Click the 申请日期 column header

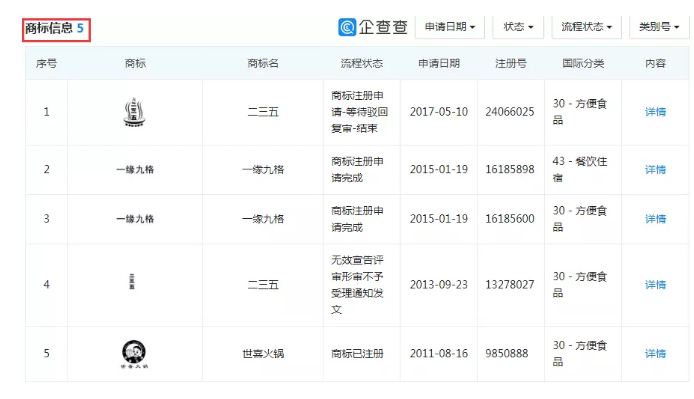coord(439,63)
